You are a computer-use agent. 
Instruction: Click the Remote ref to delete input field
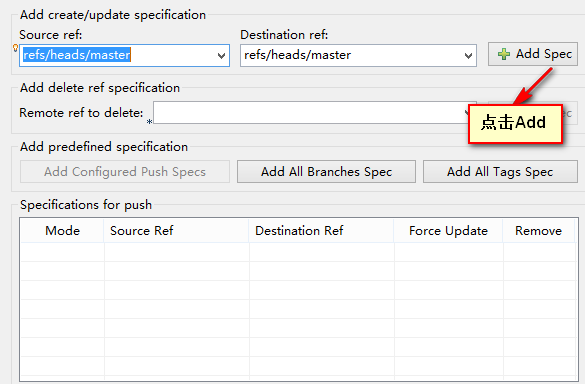pos(310,112)
